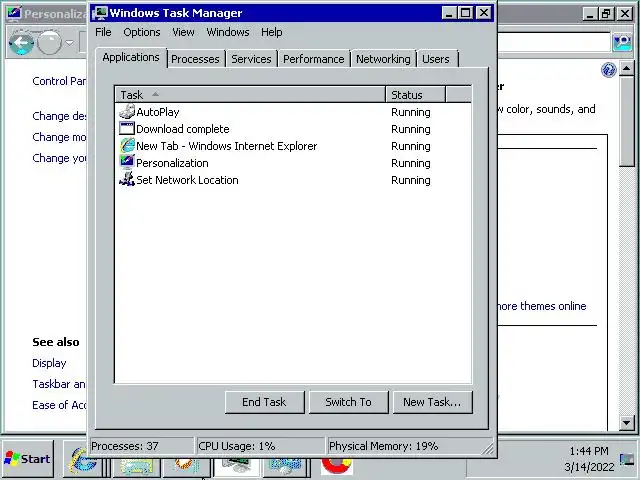Image resolution: width=640 pixels, height=480 pixels.
Task: Select the Applications tab
Action: [x=131, y=58]
